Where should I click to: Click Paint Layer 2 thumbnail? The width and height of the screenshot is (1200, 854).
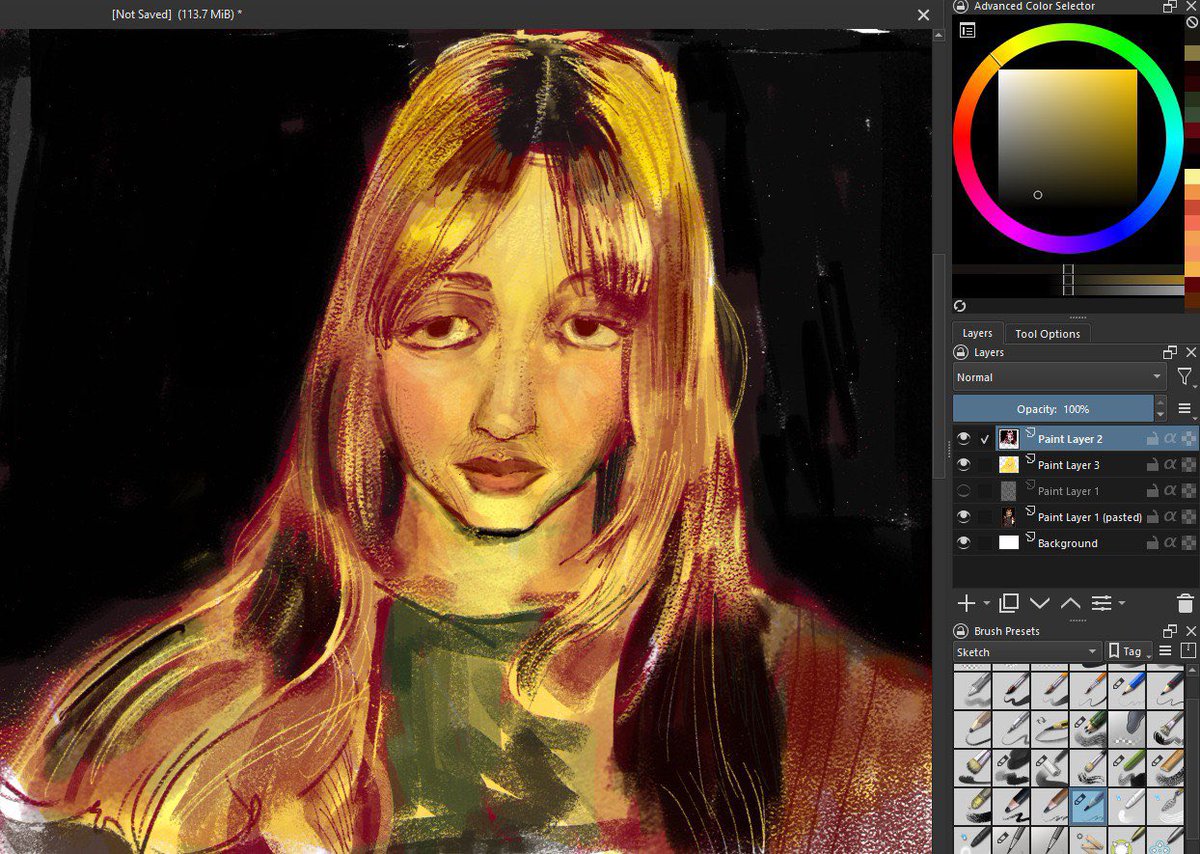(1009, 438)
